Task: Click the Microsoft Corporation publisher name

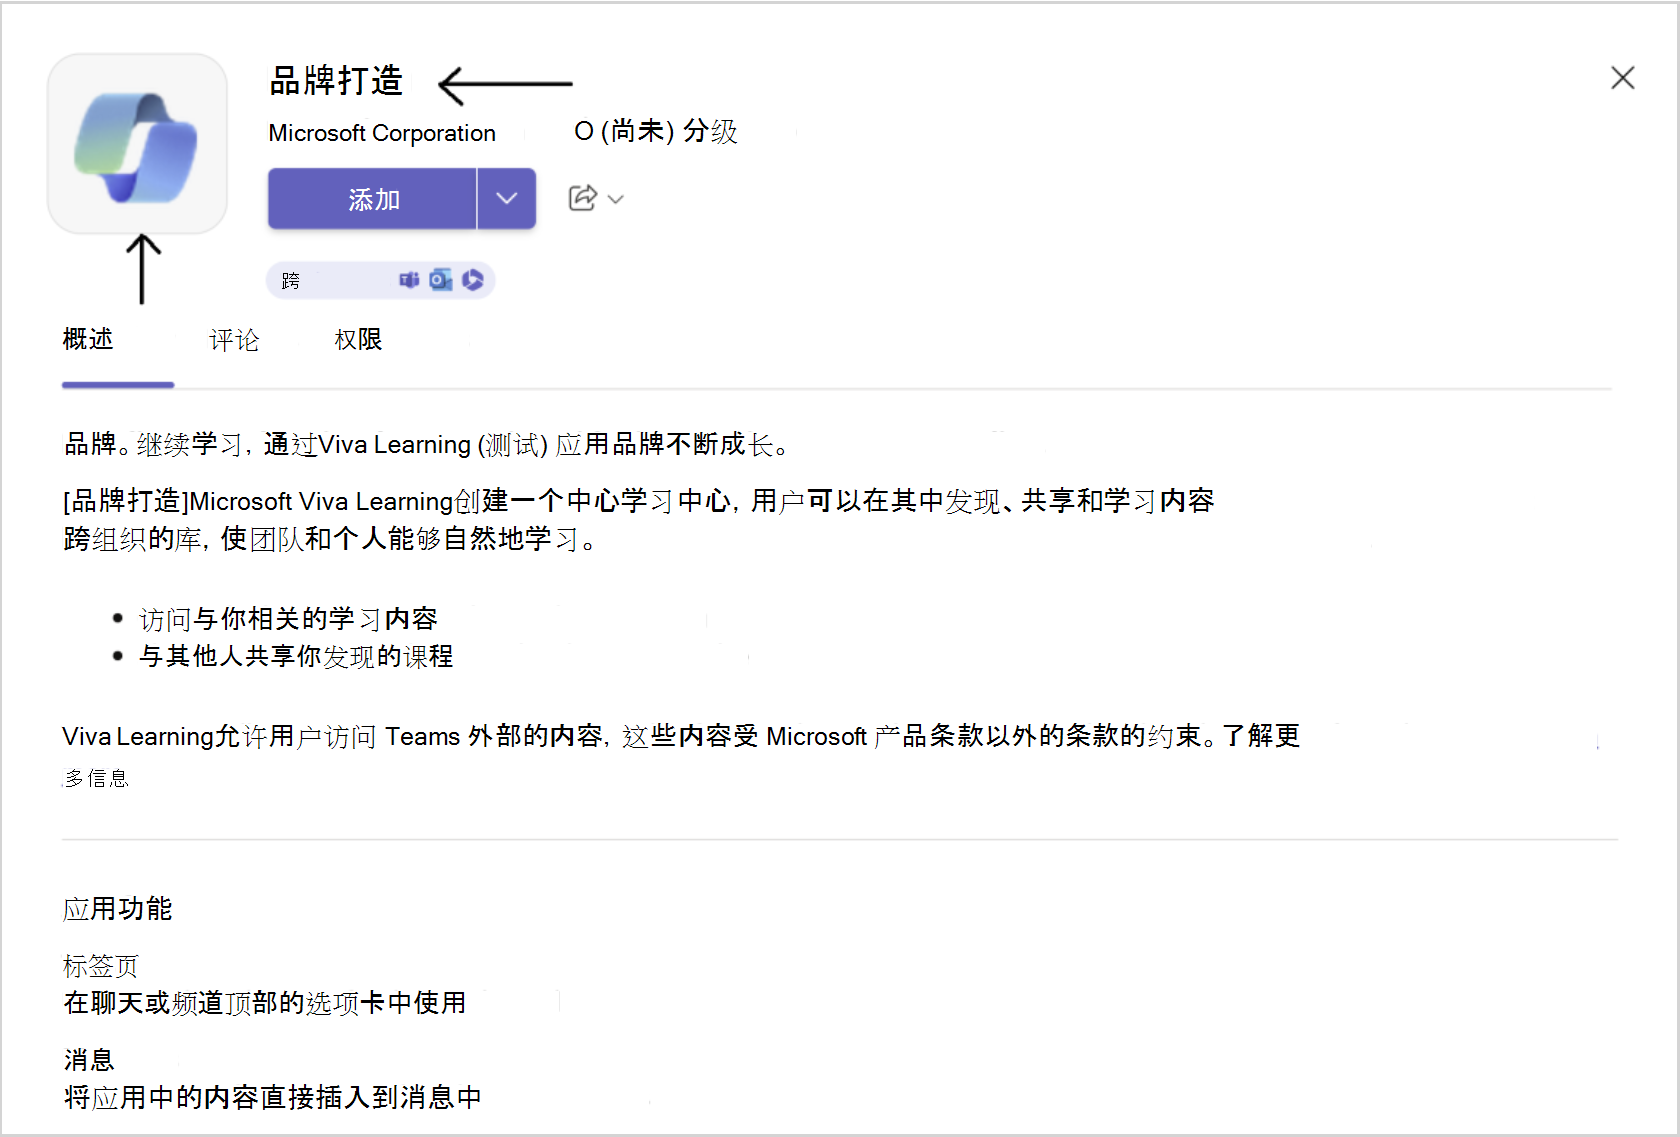Action: point(381,132)
